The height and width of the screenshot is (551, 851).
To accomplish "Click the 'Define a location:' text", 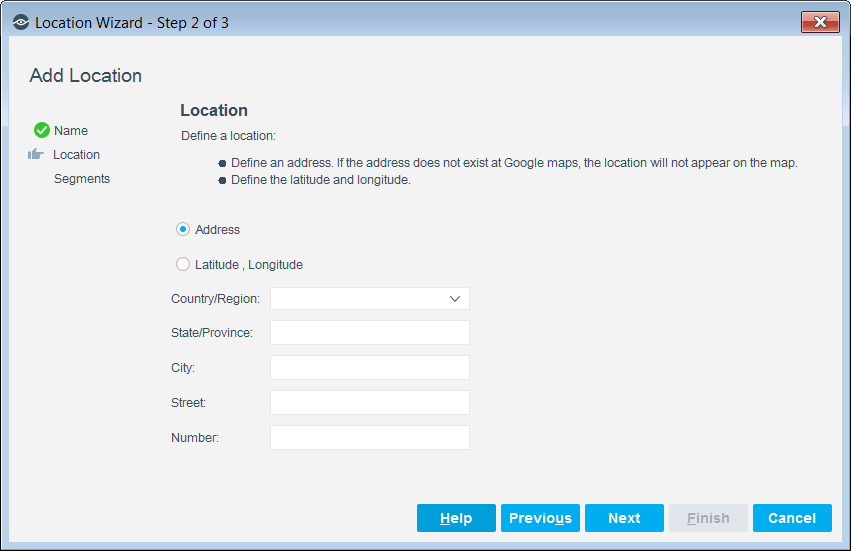I will (228, 136).
